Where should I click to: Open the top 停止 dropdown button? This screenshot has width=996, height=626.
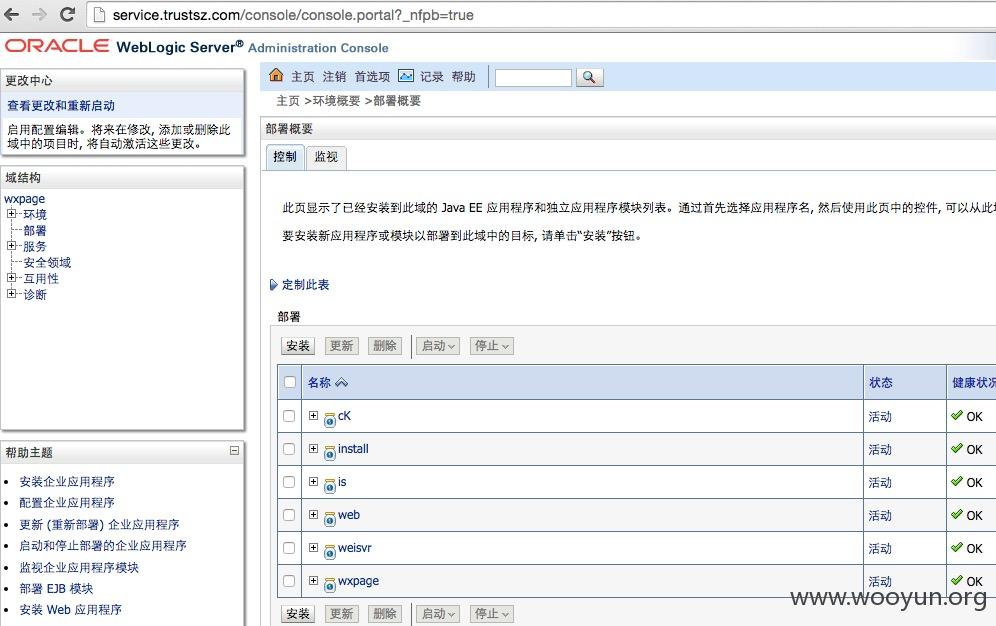pos(492,346)
